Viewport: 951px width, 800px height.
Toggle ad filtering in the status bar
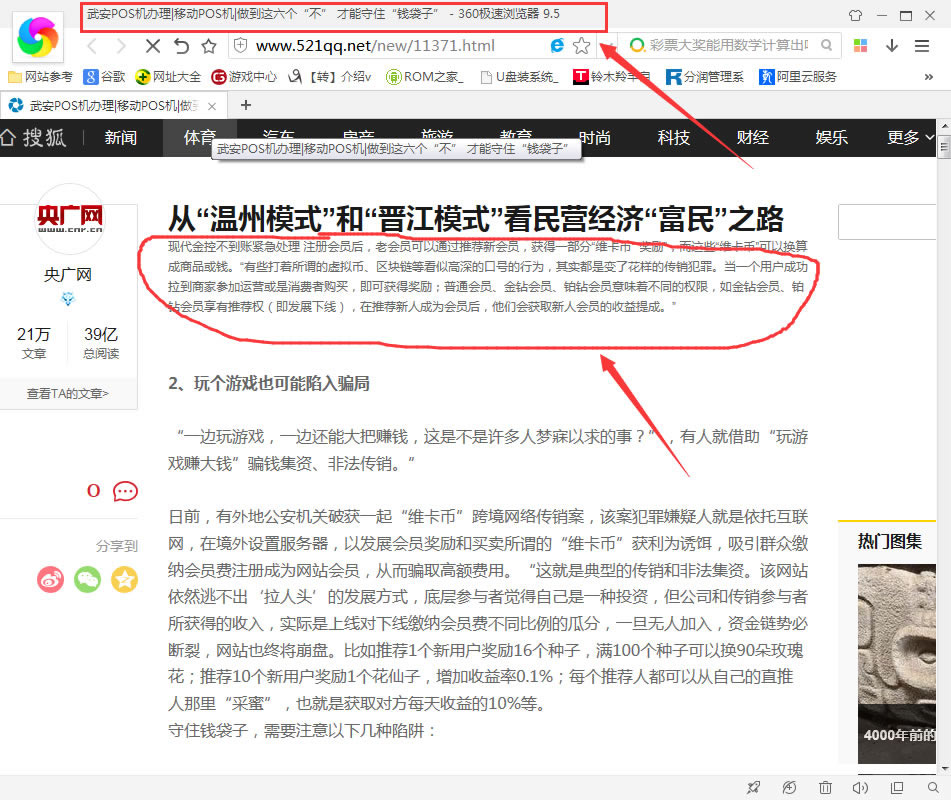[789, 787]
